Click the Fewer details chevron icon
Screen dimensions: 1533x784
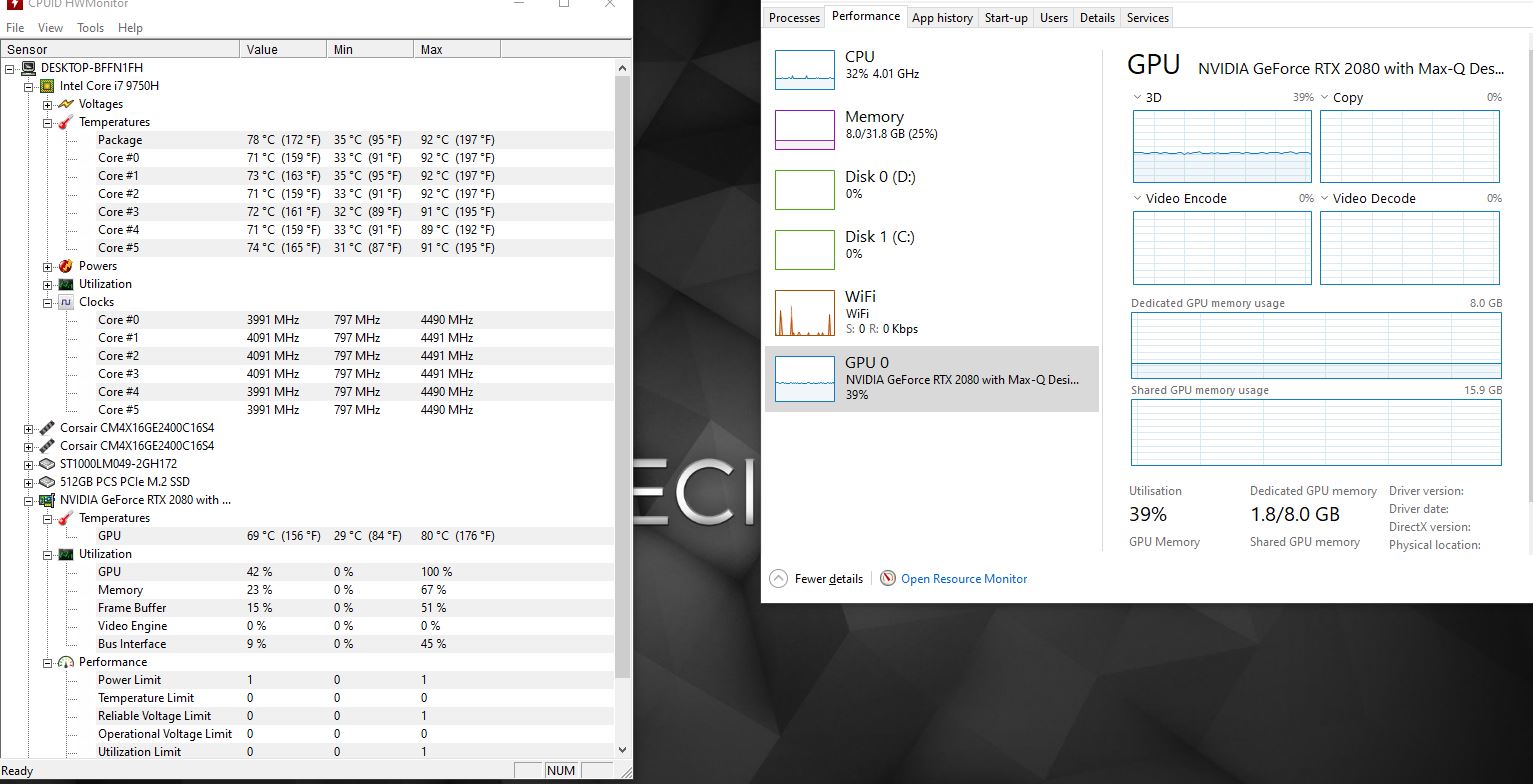point(778,579)
